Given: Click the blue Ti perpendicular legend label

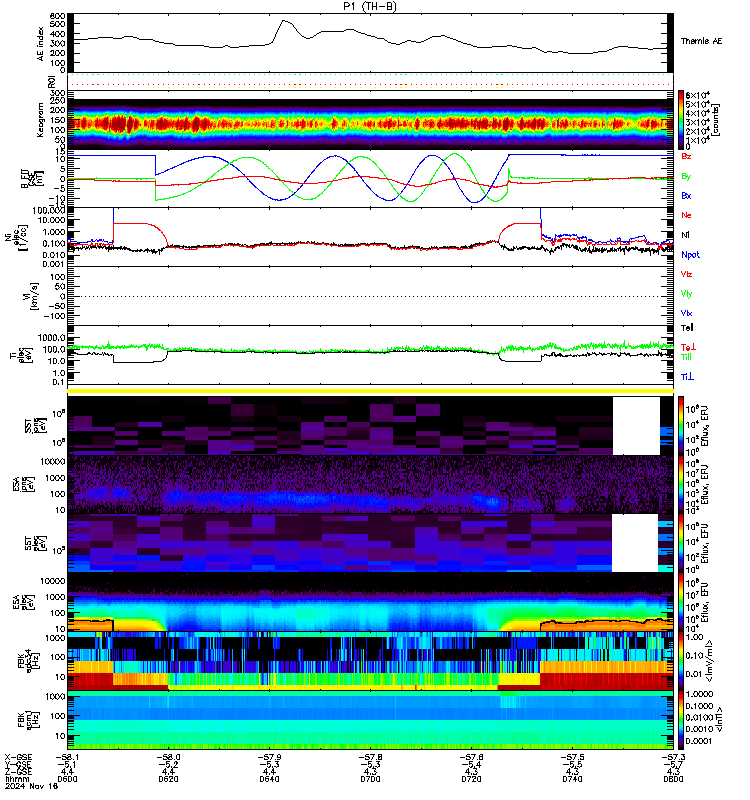Looking at the screenshot, I should click(x=687, y=377).
